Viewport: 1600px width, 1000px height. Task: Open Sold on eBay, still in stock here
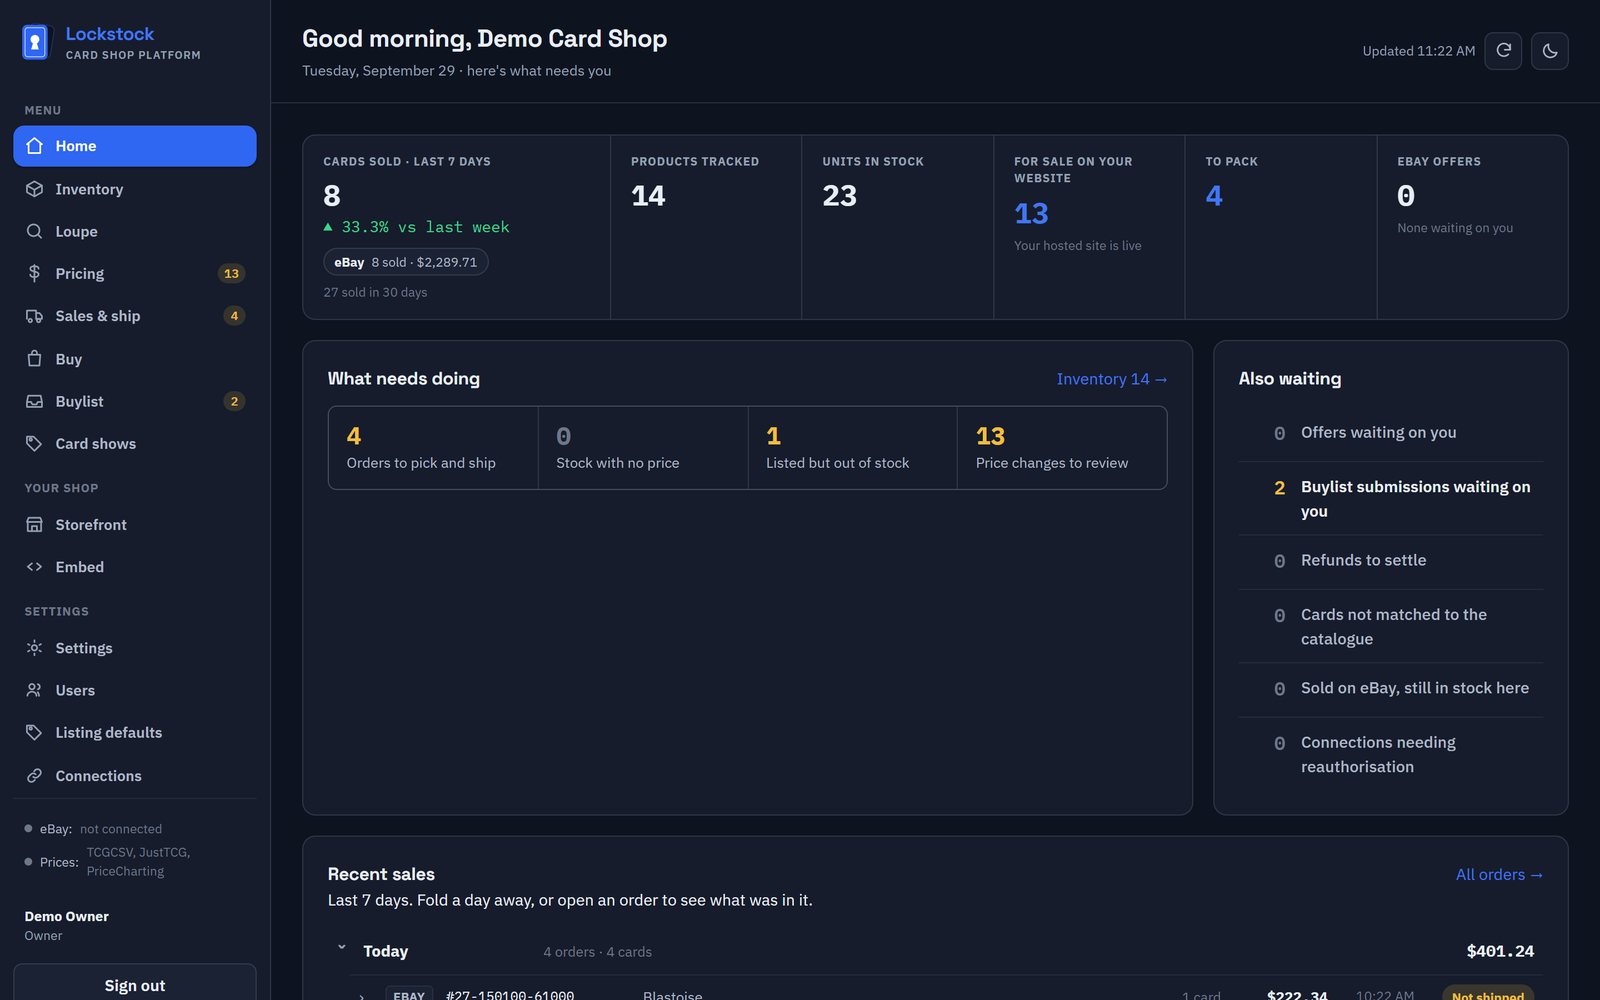click(1390, 689)
